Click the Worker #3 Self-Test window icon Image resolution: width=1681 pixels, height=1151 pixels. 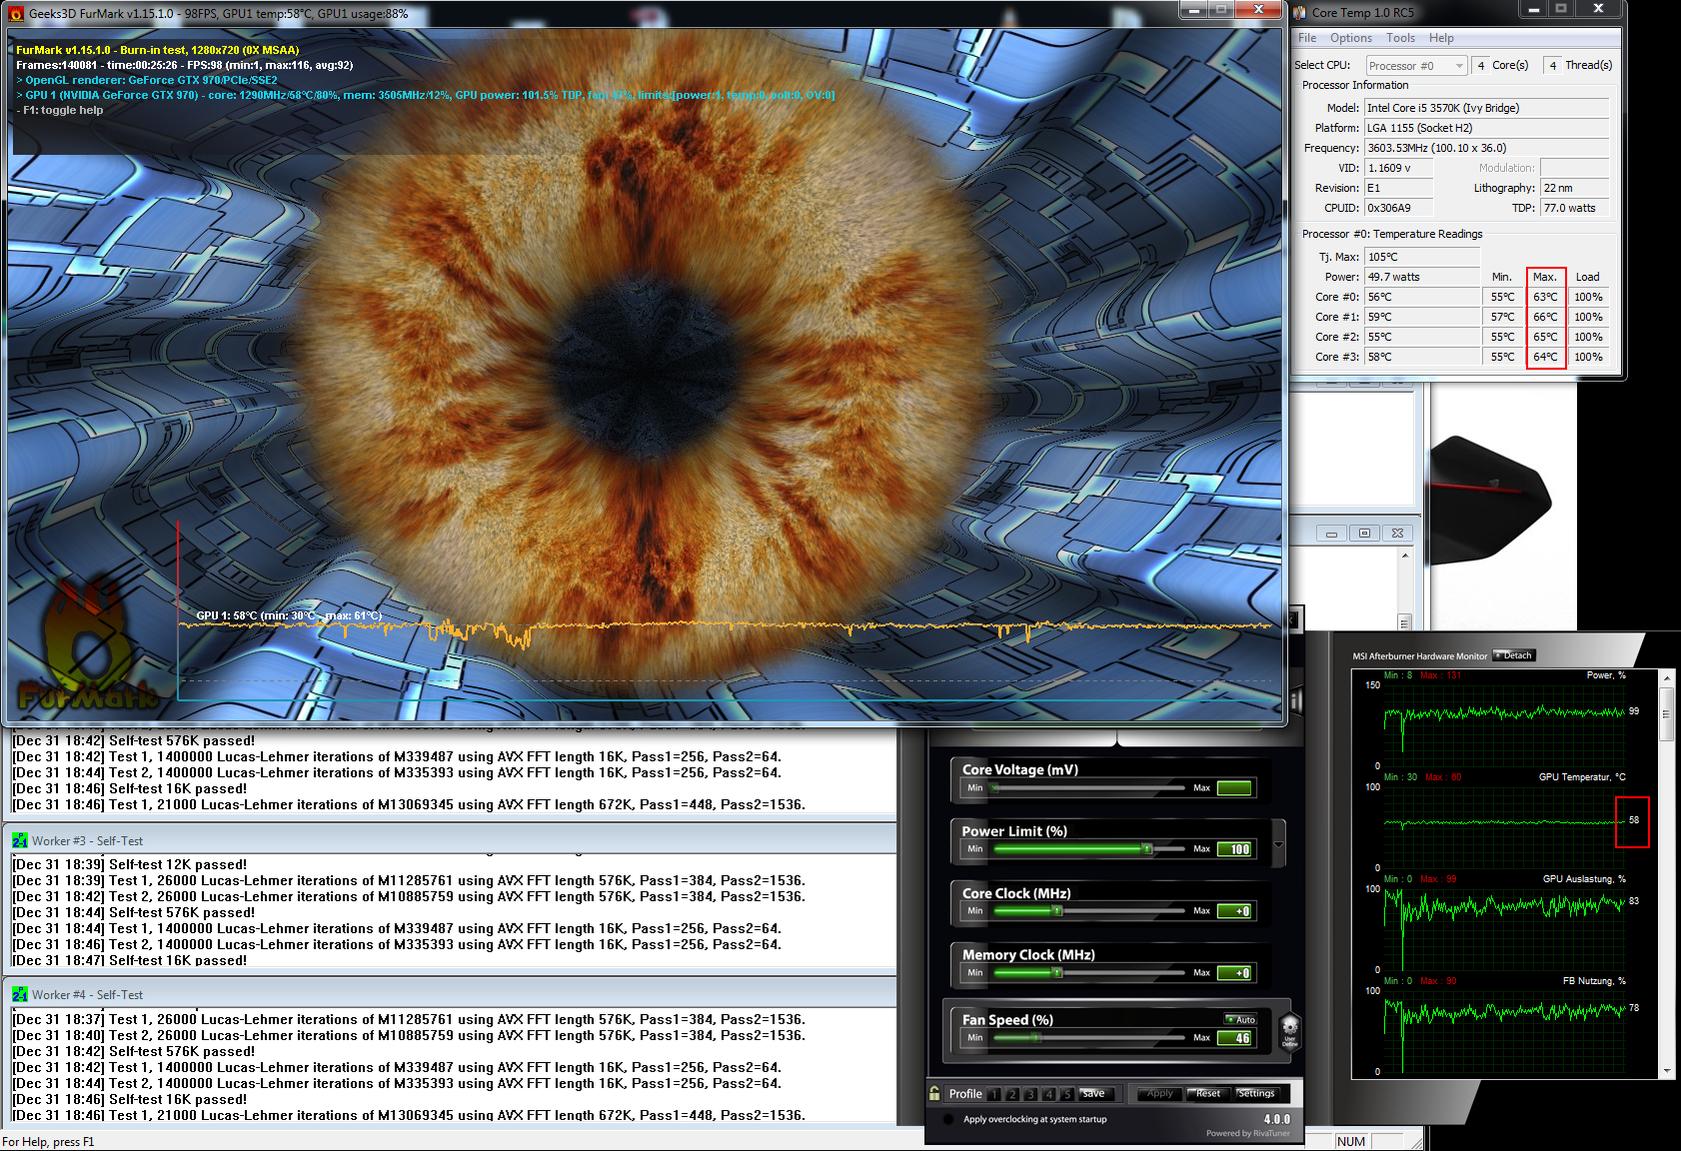[20, 841]
